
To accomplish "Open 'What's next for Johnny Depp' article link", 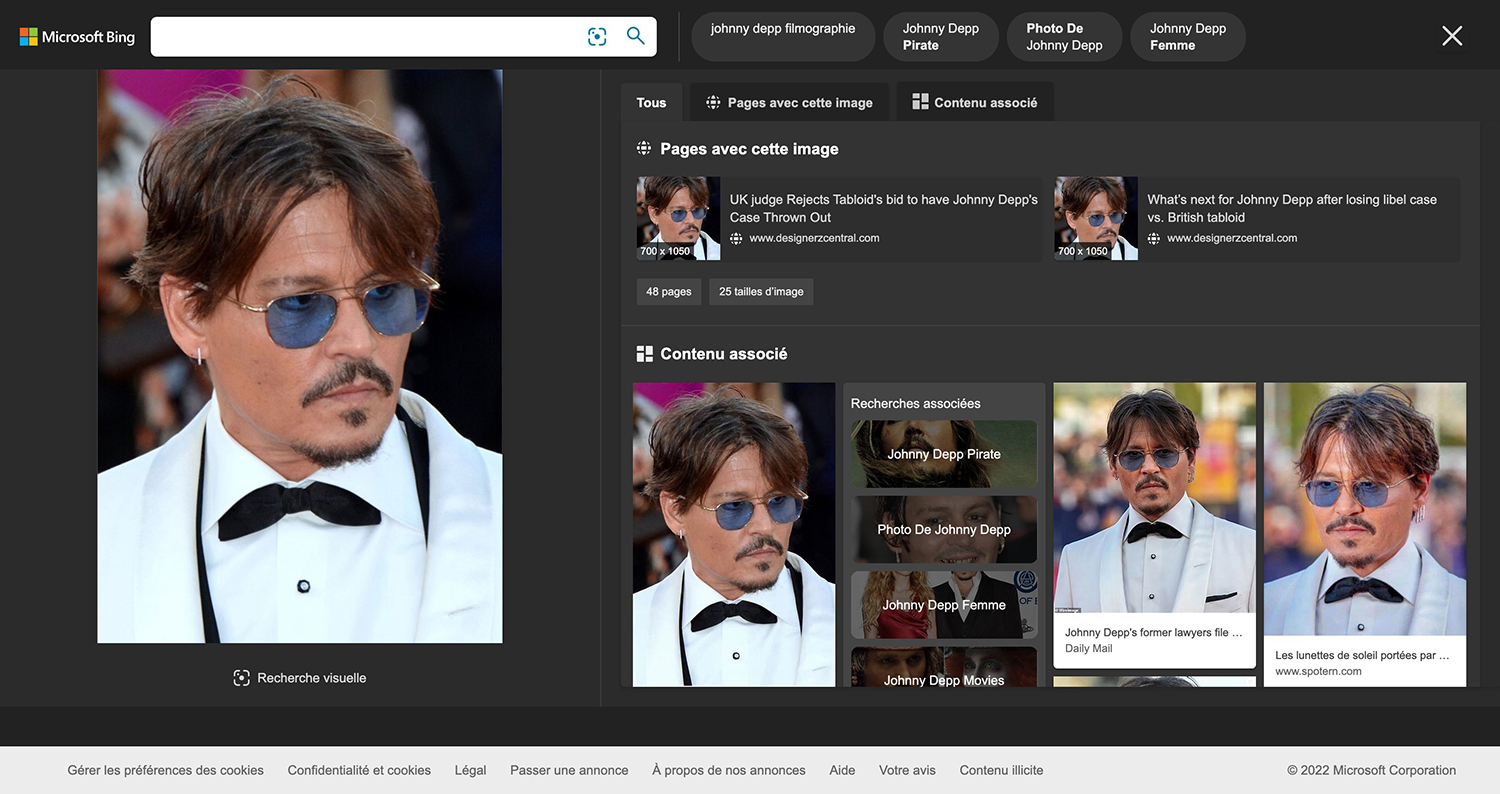I will [1292, 208].
